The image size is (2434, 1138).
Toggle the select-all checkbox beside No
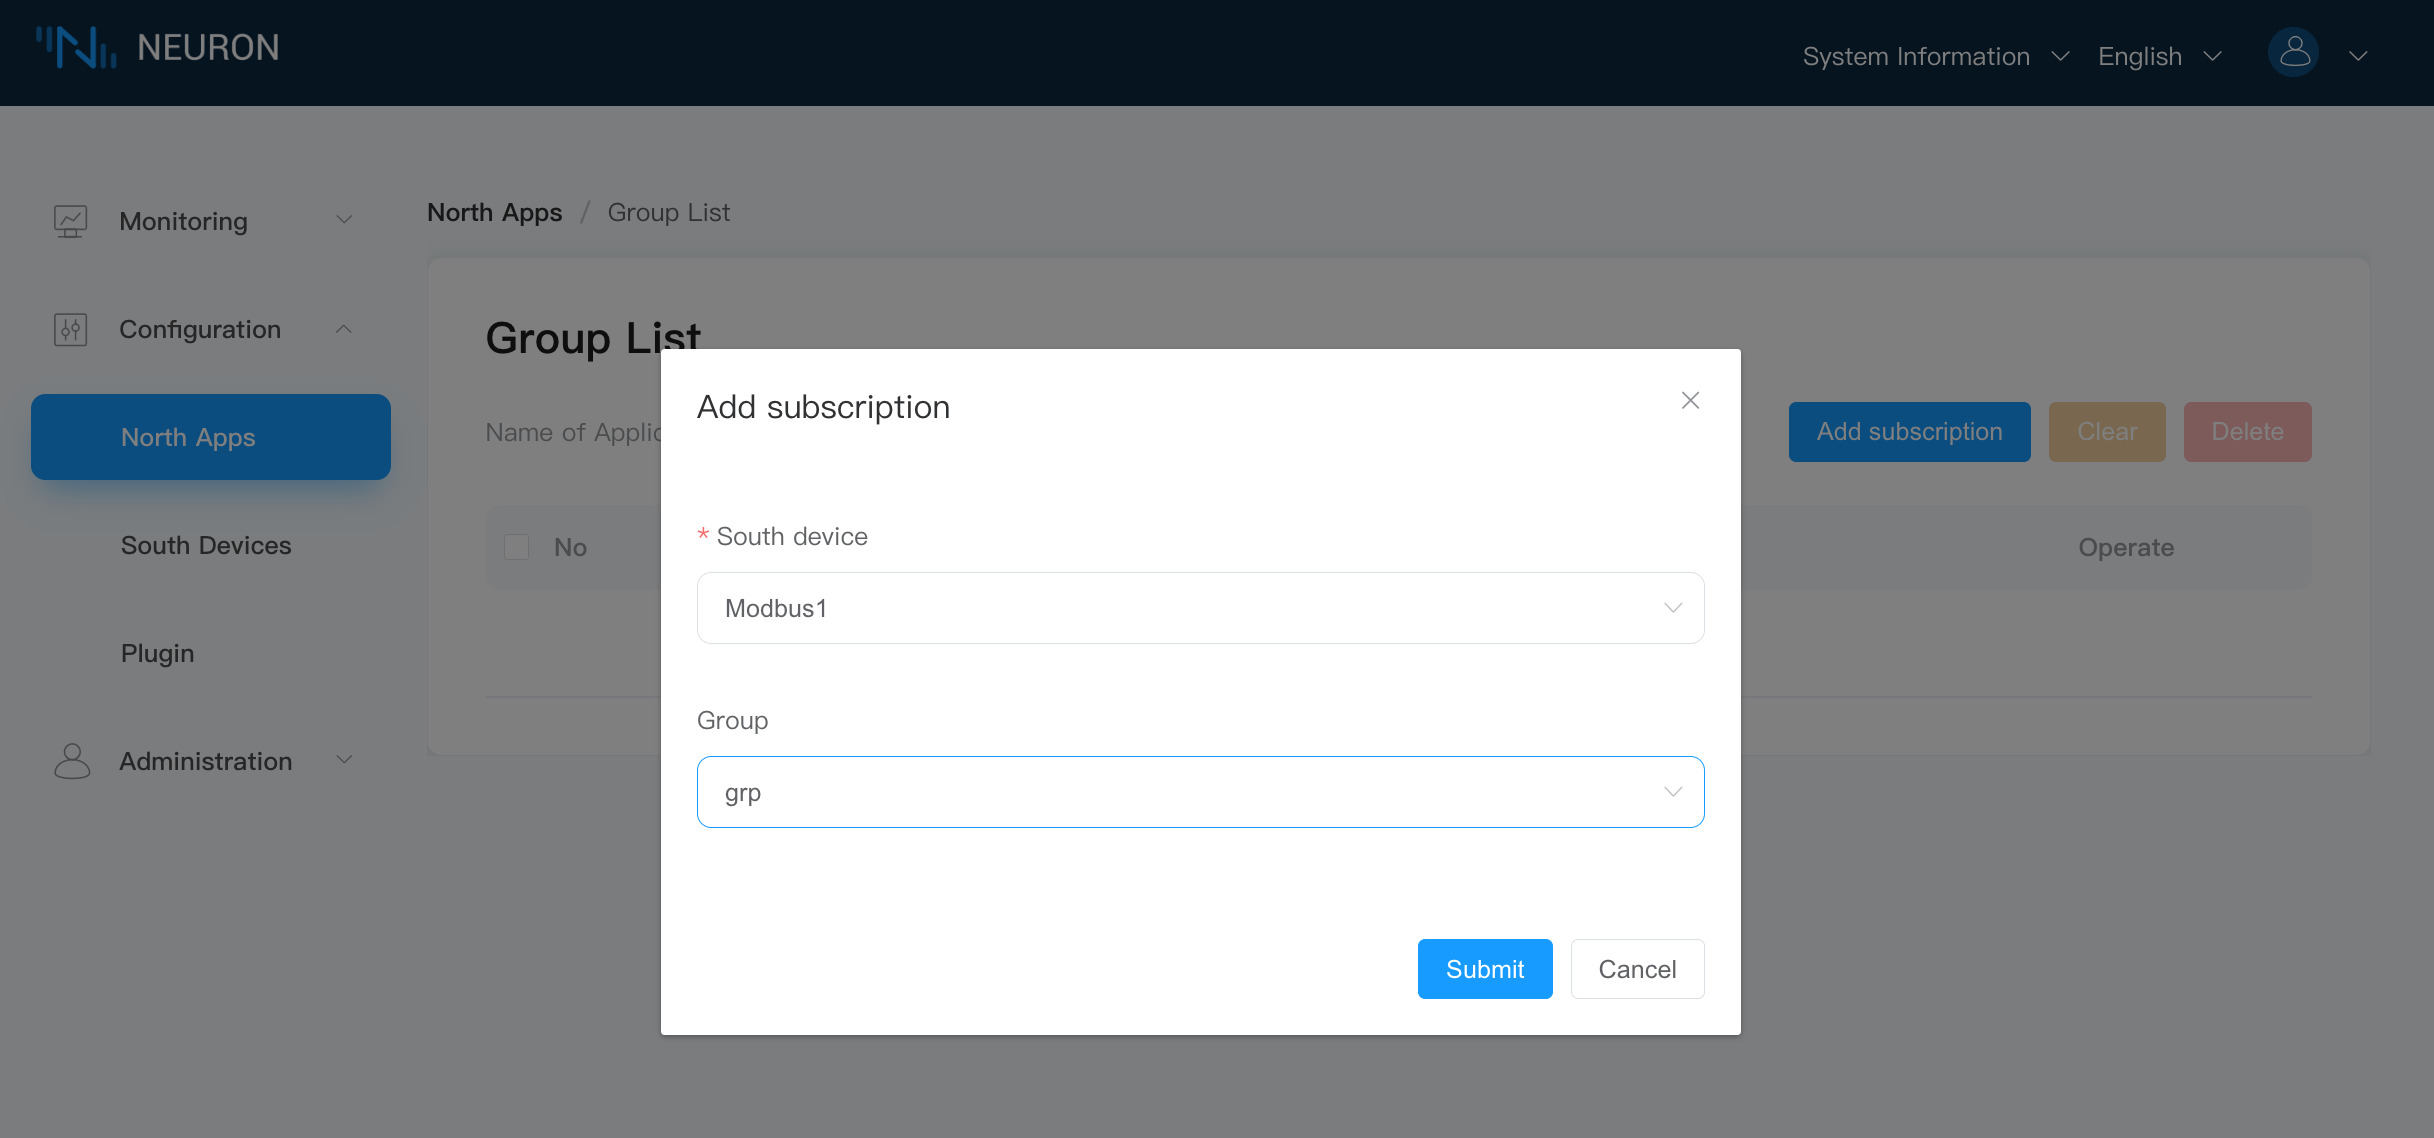pyautogui.click(x=516, y=547)
